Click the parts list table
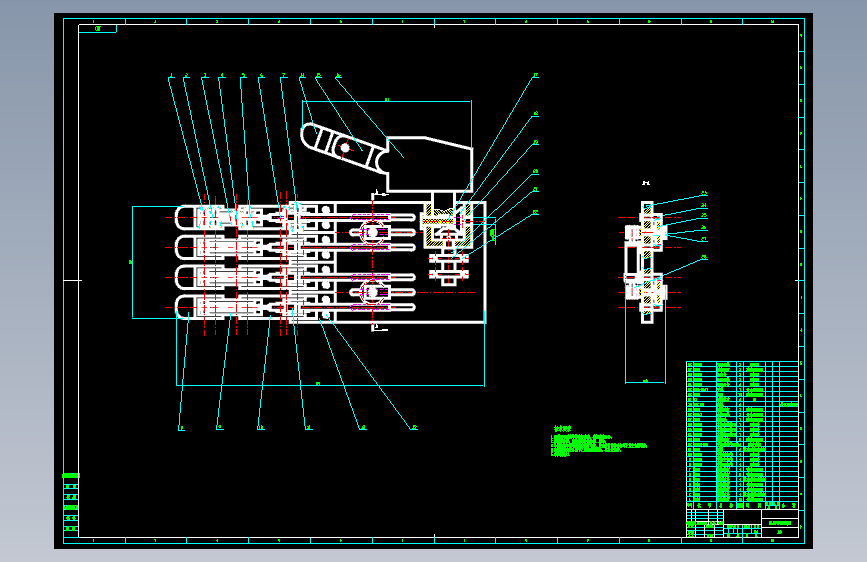 742,435
